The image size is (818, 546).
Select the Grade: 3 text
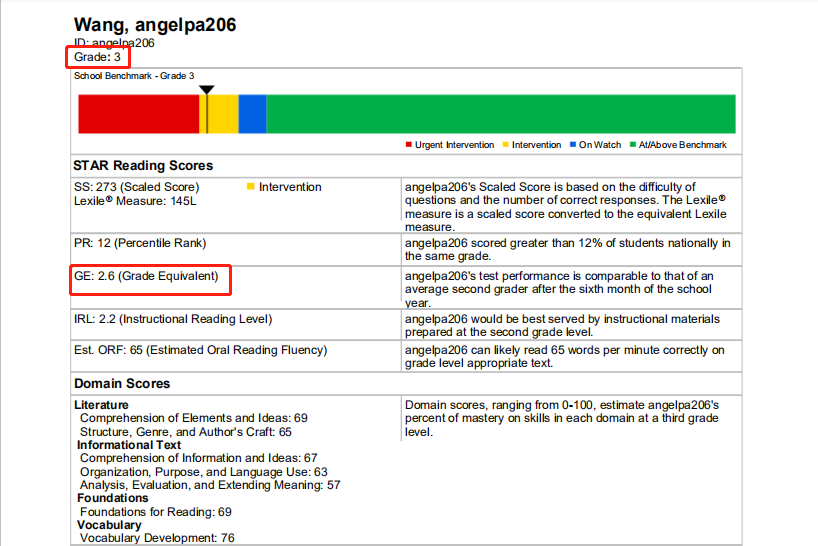(x=98, y=57)
